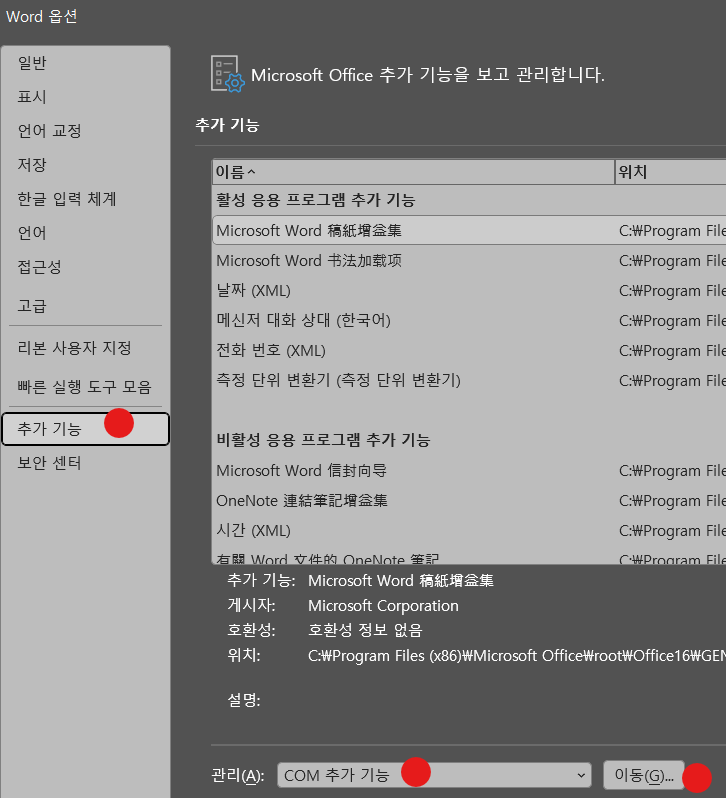Select Microsoft Word 信封向导 inactive add-in
Image resolution: width=726 pixels, height=798 pixels.
pos(469,471)
